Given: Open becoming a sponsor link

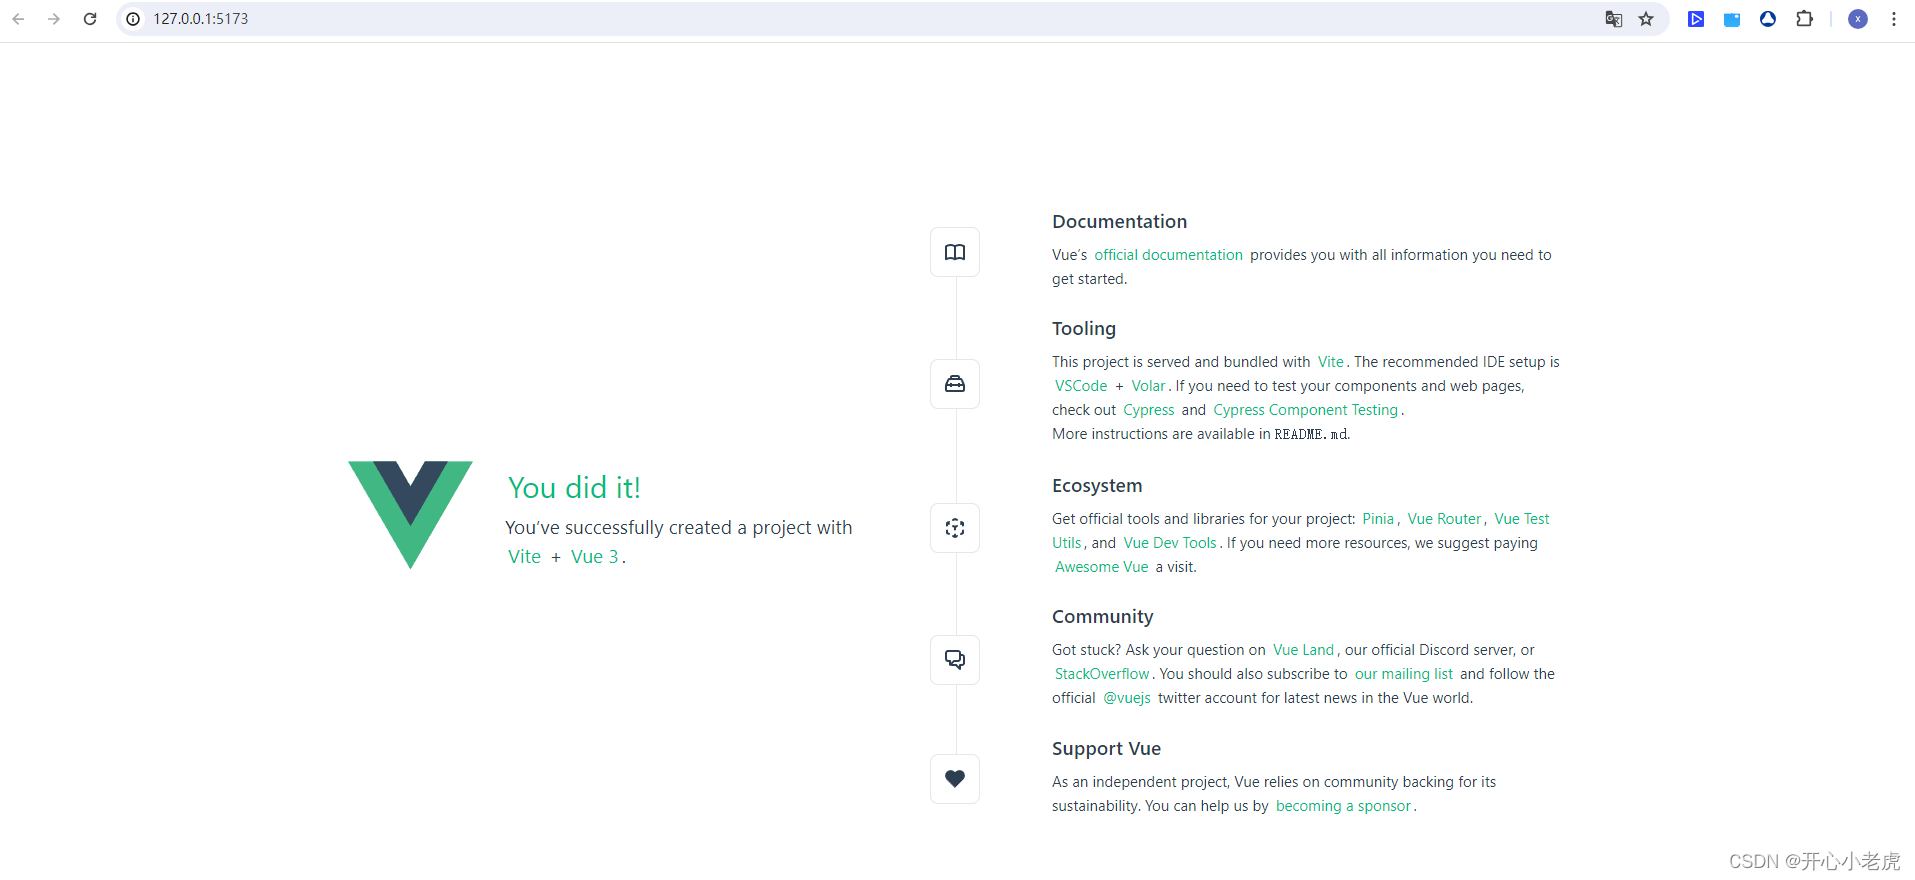Looking at the screenshot, I should pos(1344,806).
